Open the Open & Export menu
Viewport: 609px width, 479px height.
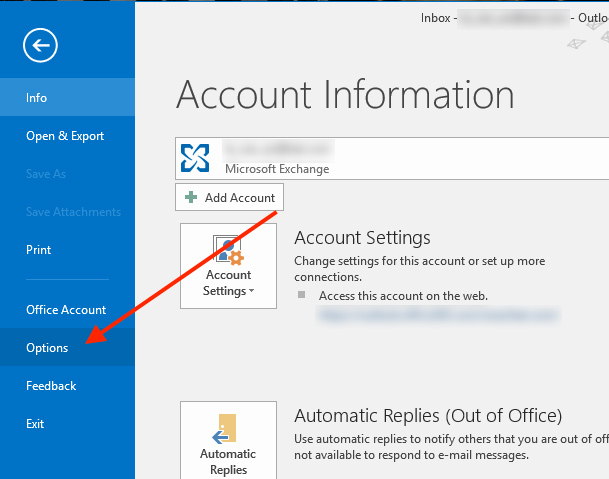(x=65, y=136)
